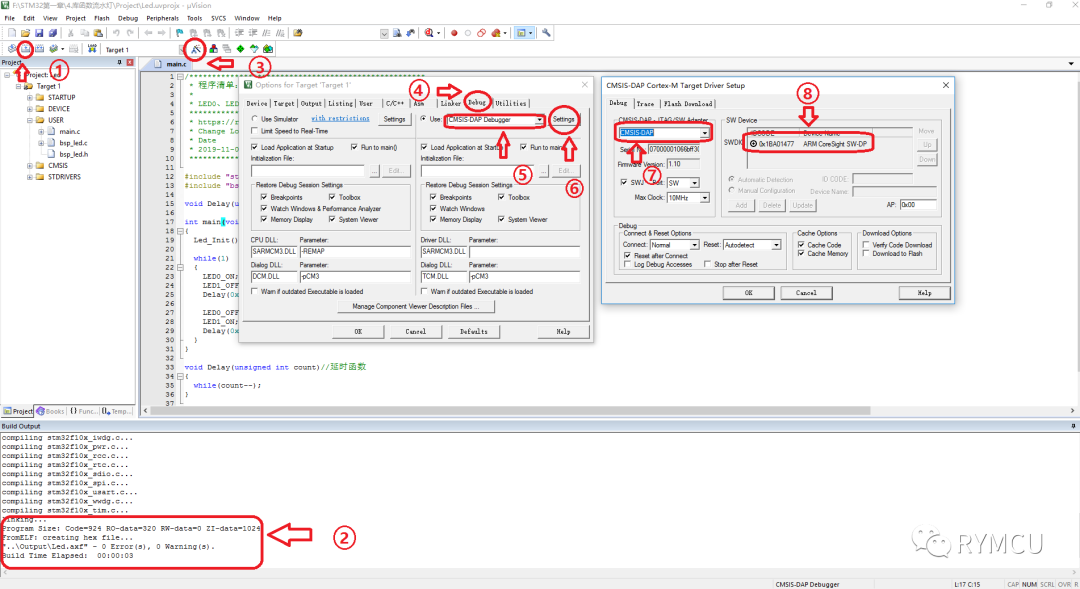The width and height of the screenshot is (1080, 589).
Task: Open the CMSIS-DAP adapter dropdown
Action: pyautogui.click(x=704, y=133)
